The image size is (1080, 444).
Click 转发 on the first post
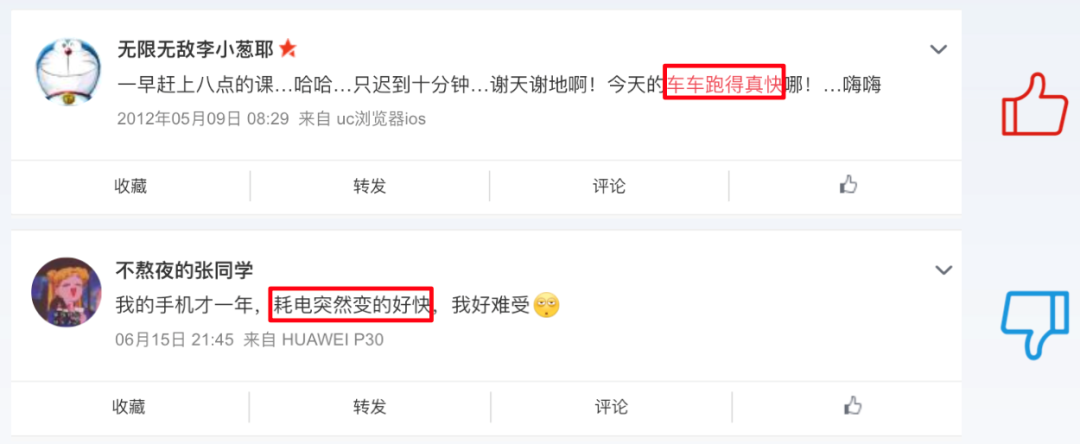point(370,186)
